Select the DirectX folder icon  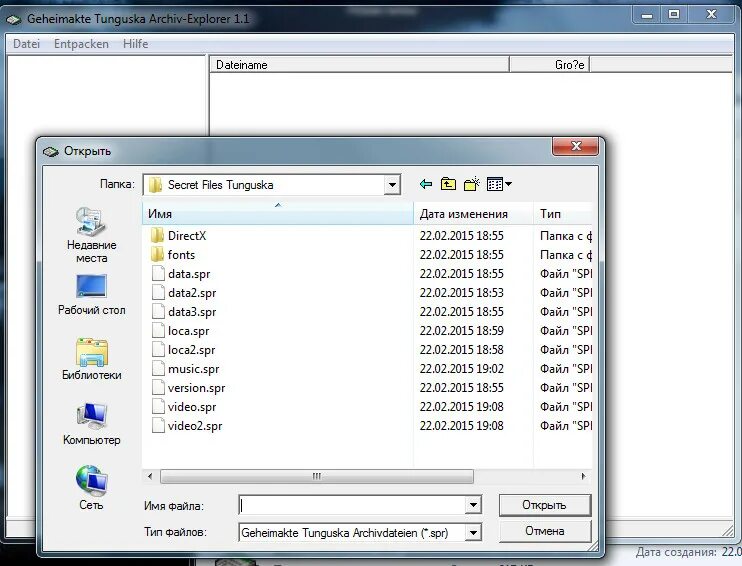[x=157, y=235]
